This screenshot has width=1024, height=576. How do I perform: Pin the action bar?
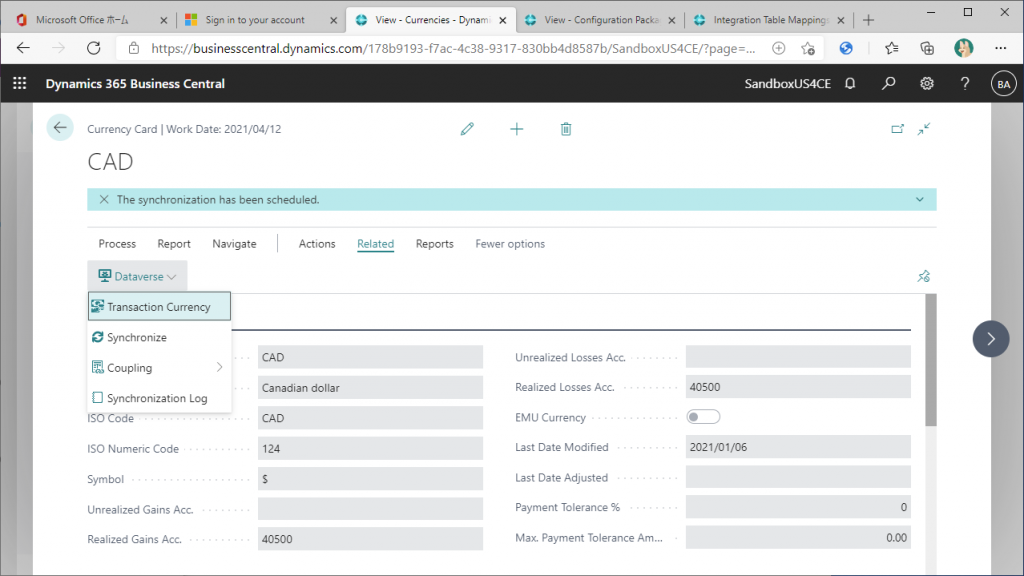click(x=923, y=276)
